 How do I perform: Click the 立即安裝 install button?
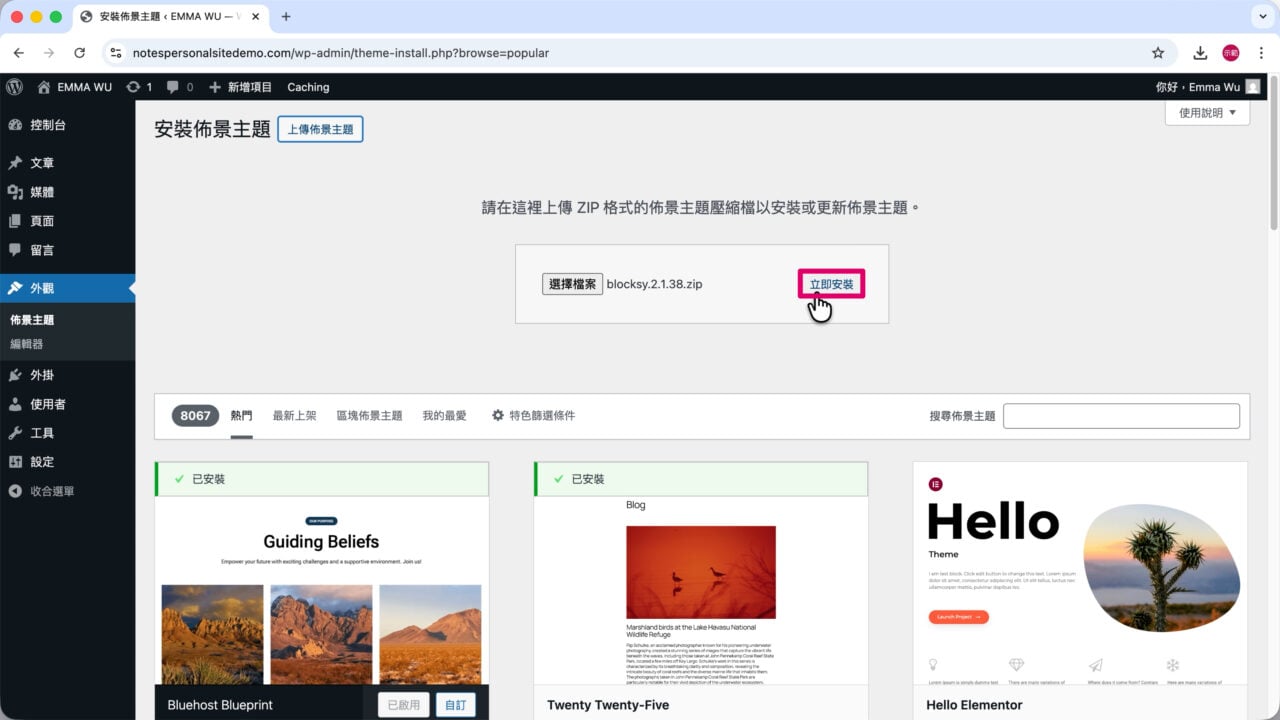pyautogui.click(x=831, y=284)
